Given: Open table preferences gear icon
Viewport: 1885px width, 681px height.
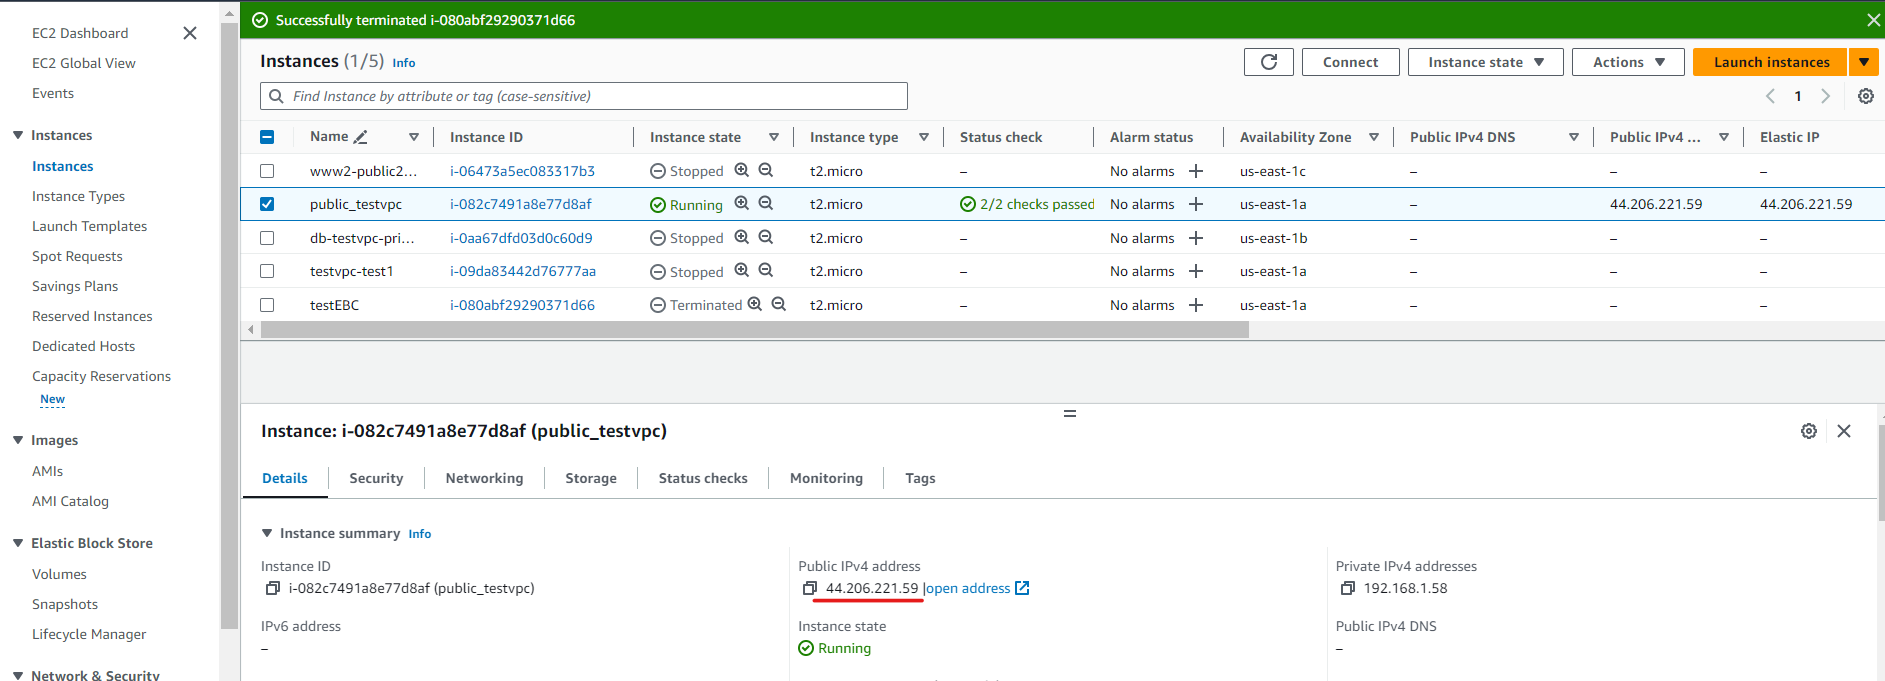Looking at the screenshot, I should tap(1866, 96).
